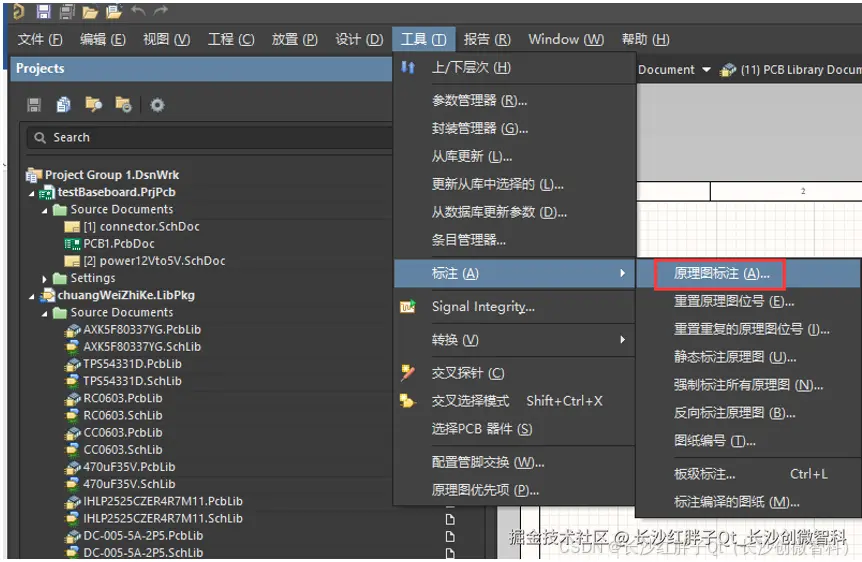The height and width of the screenshot is (562, 862).
Task: Select 470uF35V.PcbLib in the tree
Action: pos(129,467)
